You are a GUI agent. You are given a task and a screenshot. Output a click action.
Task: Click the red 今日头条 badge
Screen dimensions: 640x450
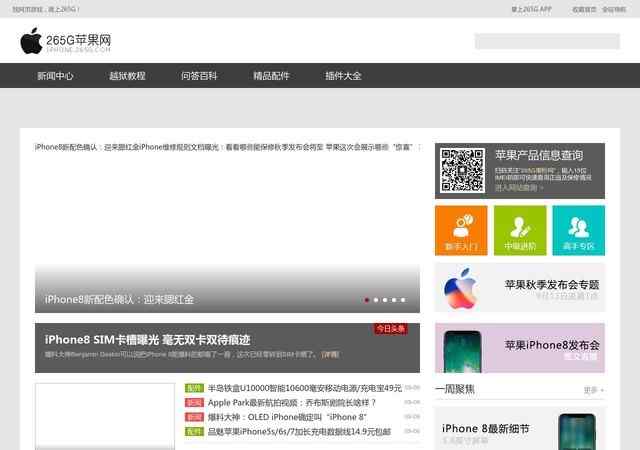[x=391, y=329]
